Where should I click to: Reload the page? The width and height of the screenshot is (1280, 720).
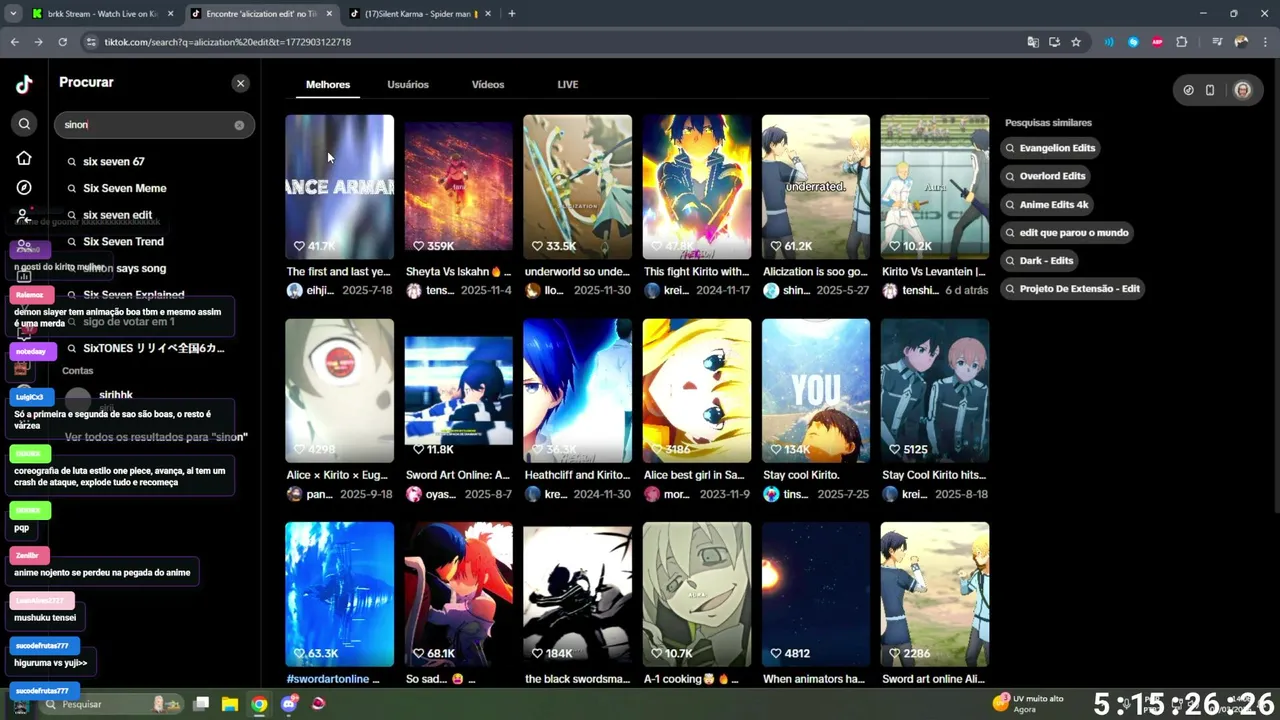pos(62,42)
